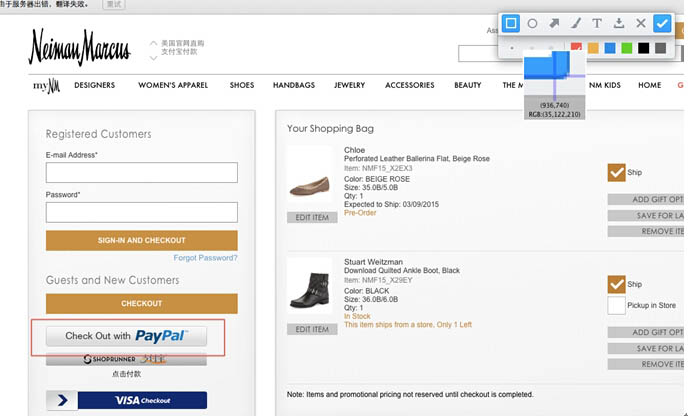The image size is (688, 416).
Task: Click the E-mail Address field
Action: [141, 173]
